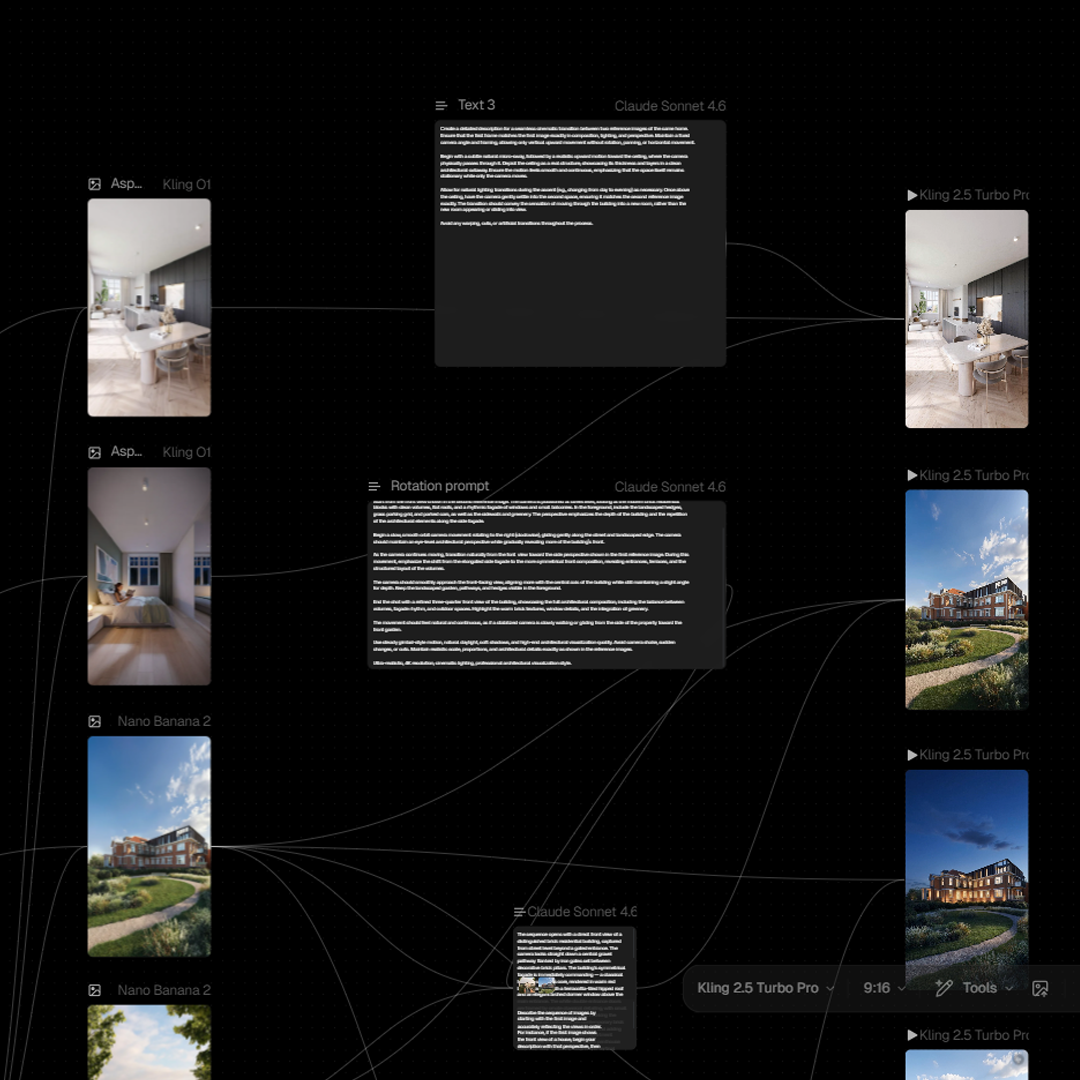Click the play icon above the dusk building video
Image resolution: width=1080 pixels, height=1080 pixels.
coord(912,755)
